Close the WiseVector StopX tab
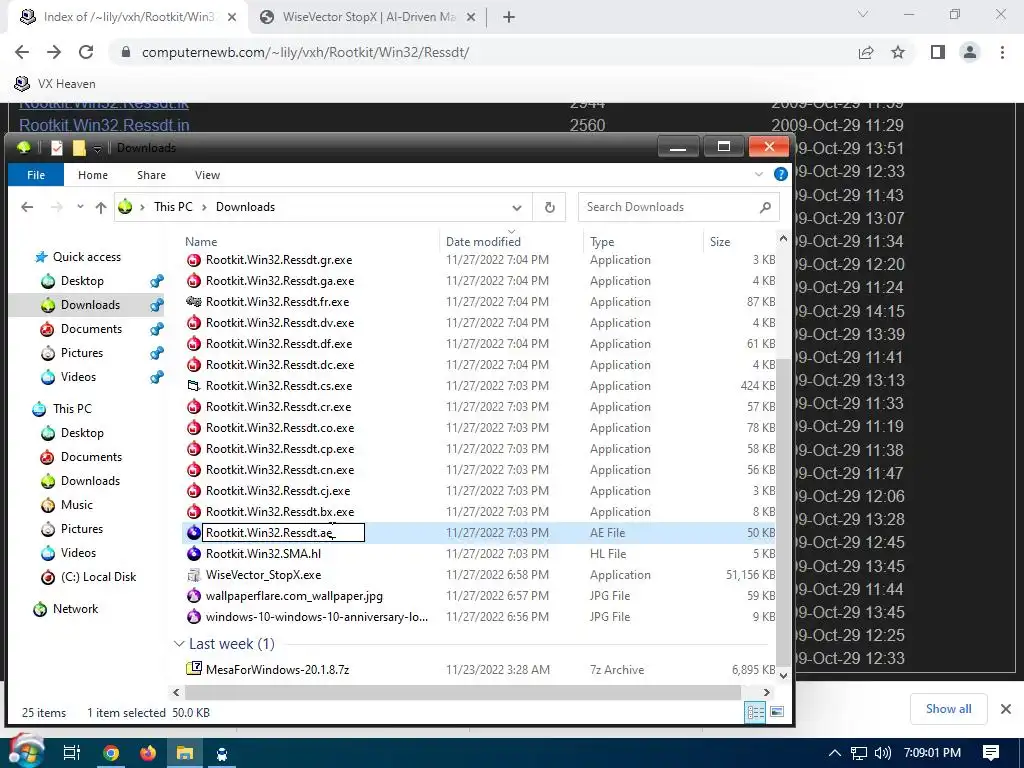Image resolution: width=1024 pixels, height=768 pixels. click(x=471, y=18)
